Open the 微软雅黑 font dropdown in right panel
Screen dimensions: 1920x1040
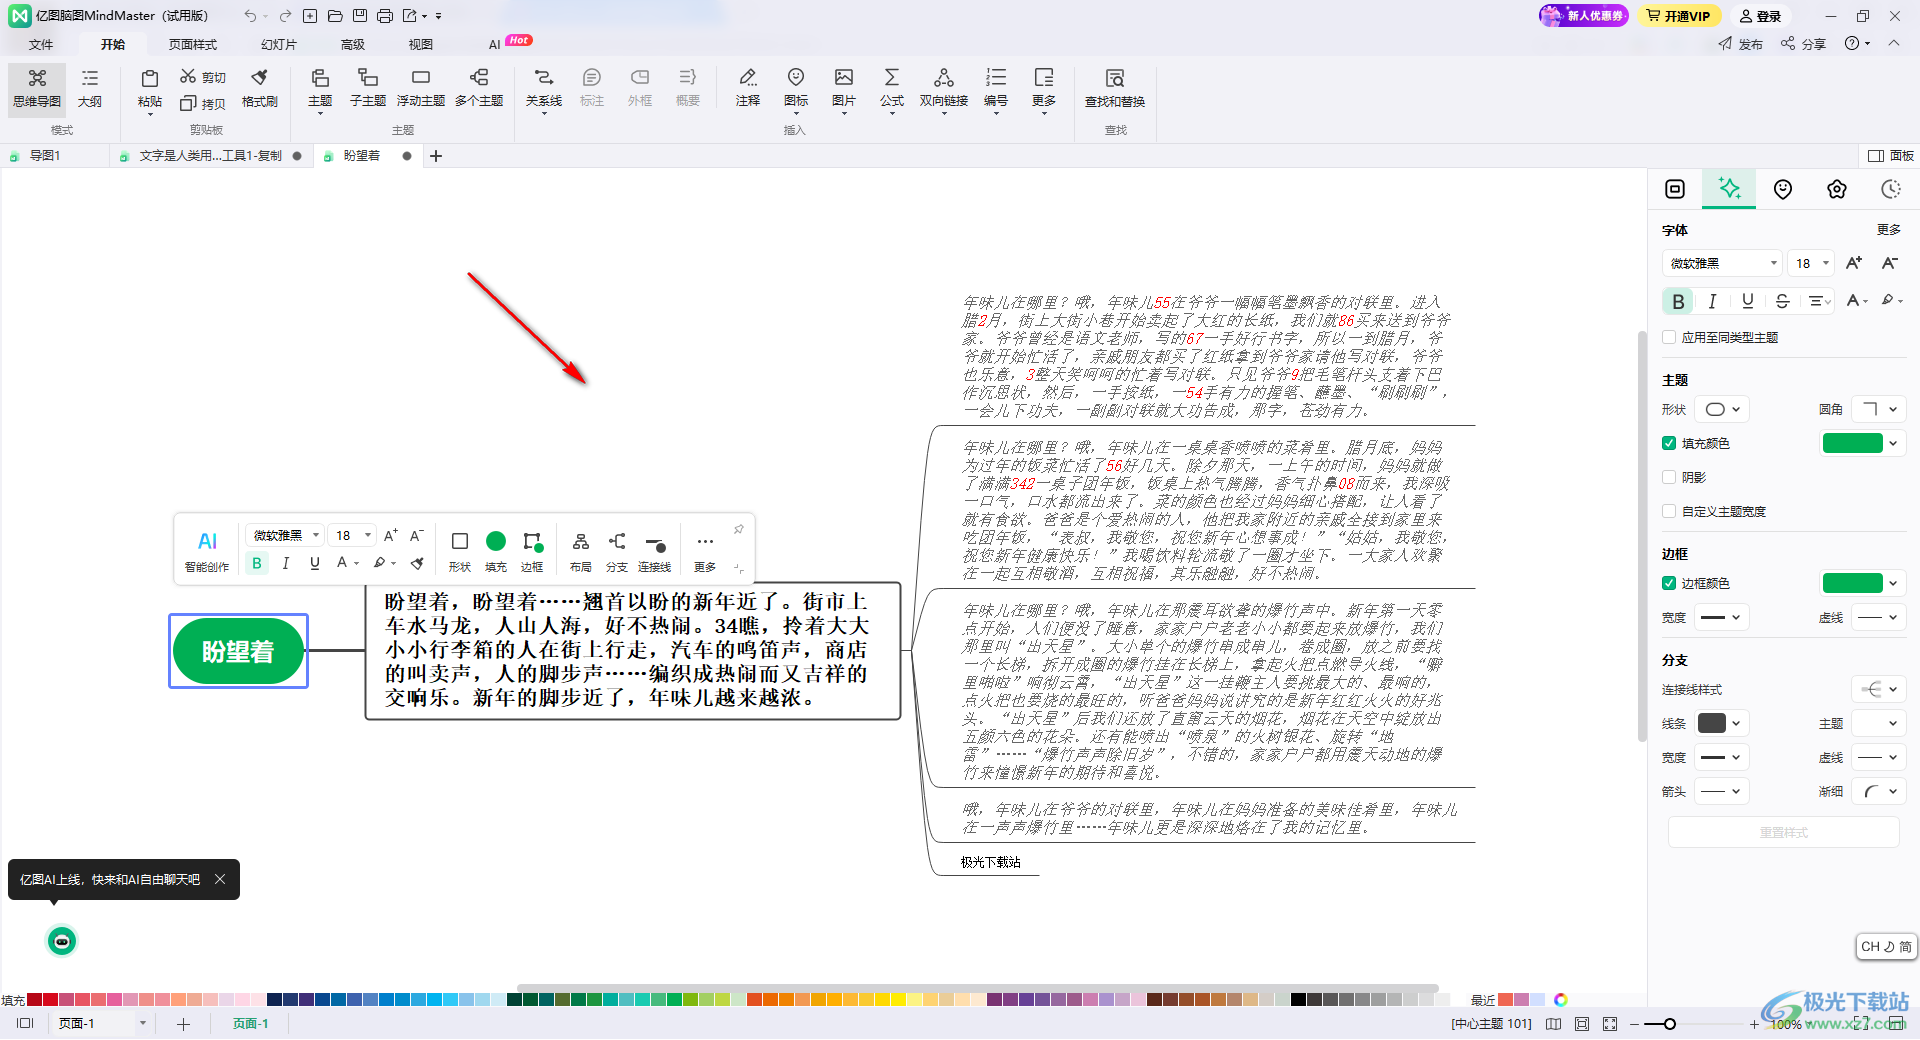1722,263
